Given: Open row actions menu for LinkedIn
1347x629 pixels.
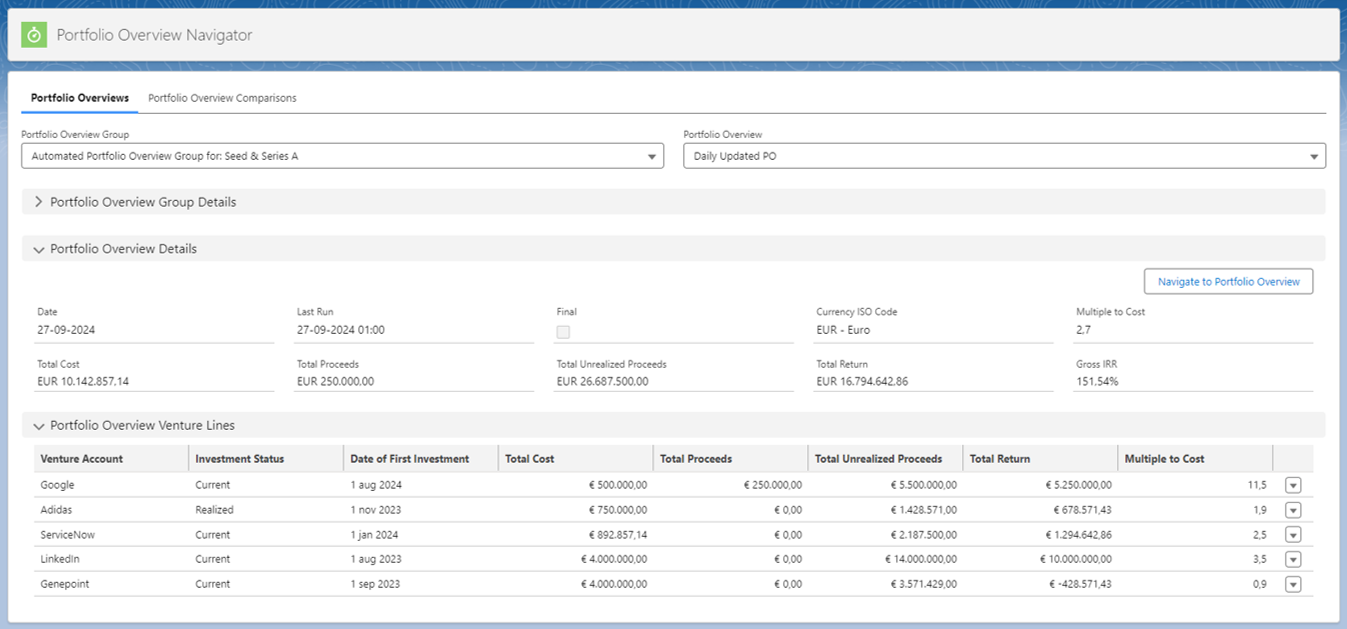Looking at the screenshot, I should tap(1292, 560).
